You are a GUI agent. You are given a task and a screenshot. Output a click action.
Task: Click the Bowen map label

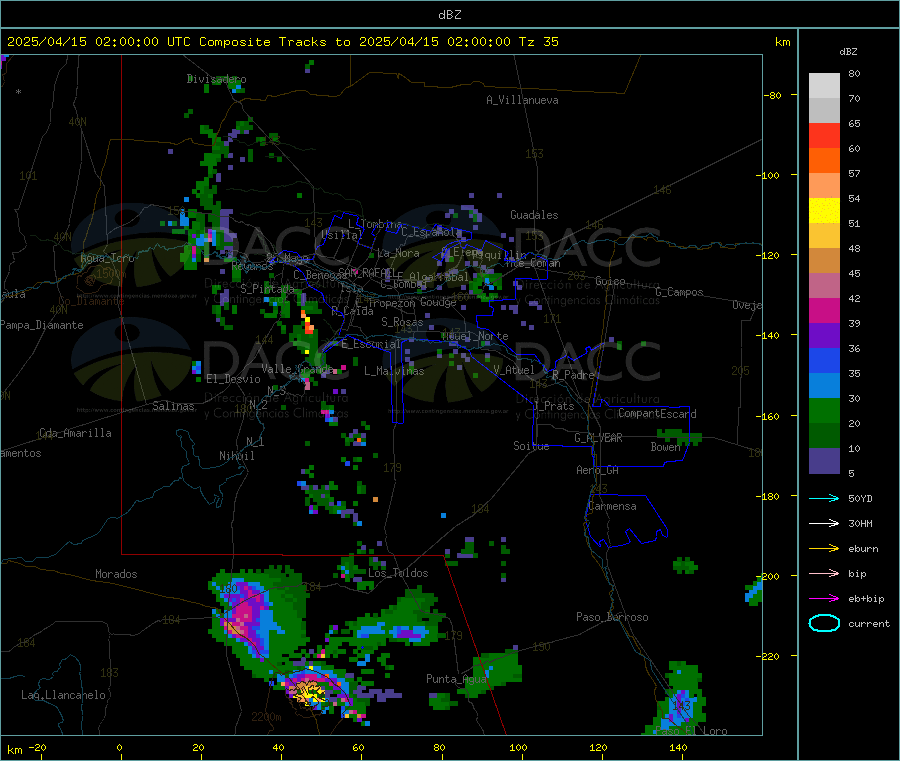click(666, 447)
